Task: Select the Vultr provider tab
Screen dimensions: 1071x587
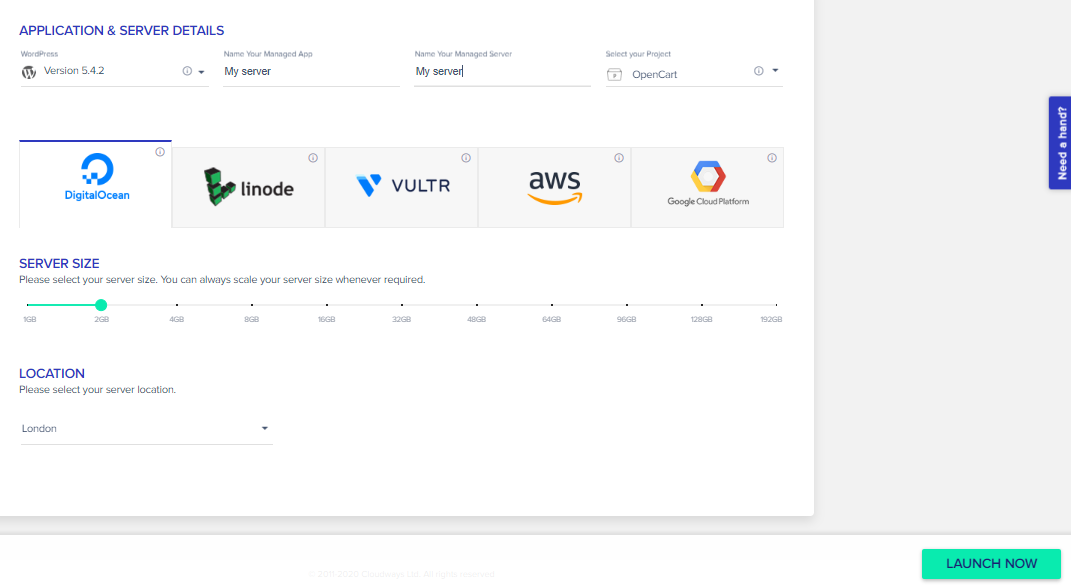Action: (402, 187)
